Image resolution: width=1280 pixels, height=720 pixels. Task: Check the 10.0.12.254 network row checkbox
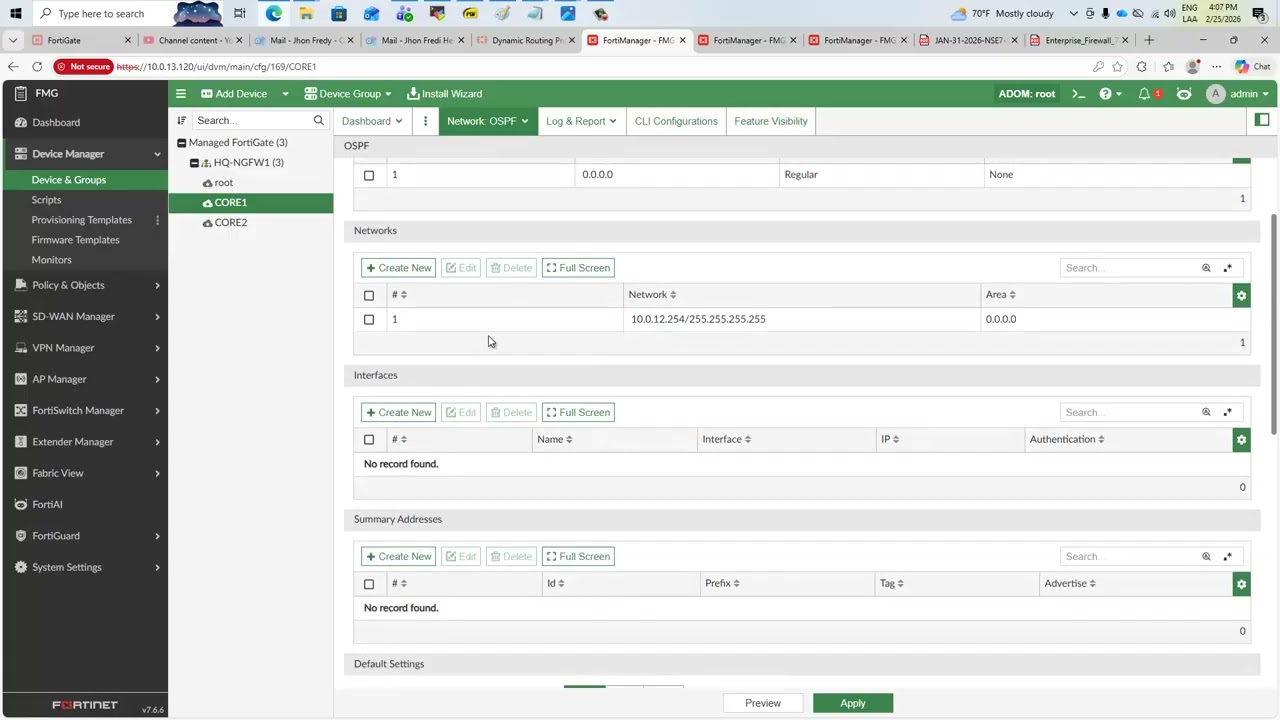click(x=369, y=319)
